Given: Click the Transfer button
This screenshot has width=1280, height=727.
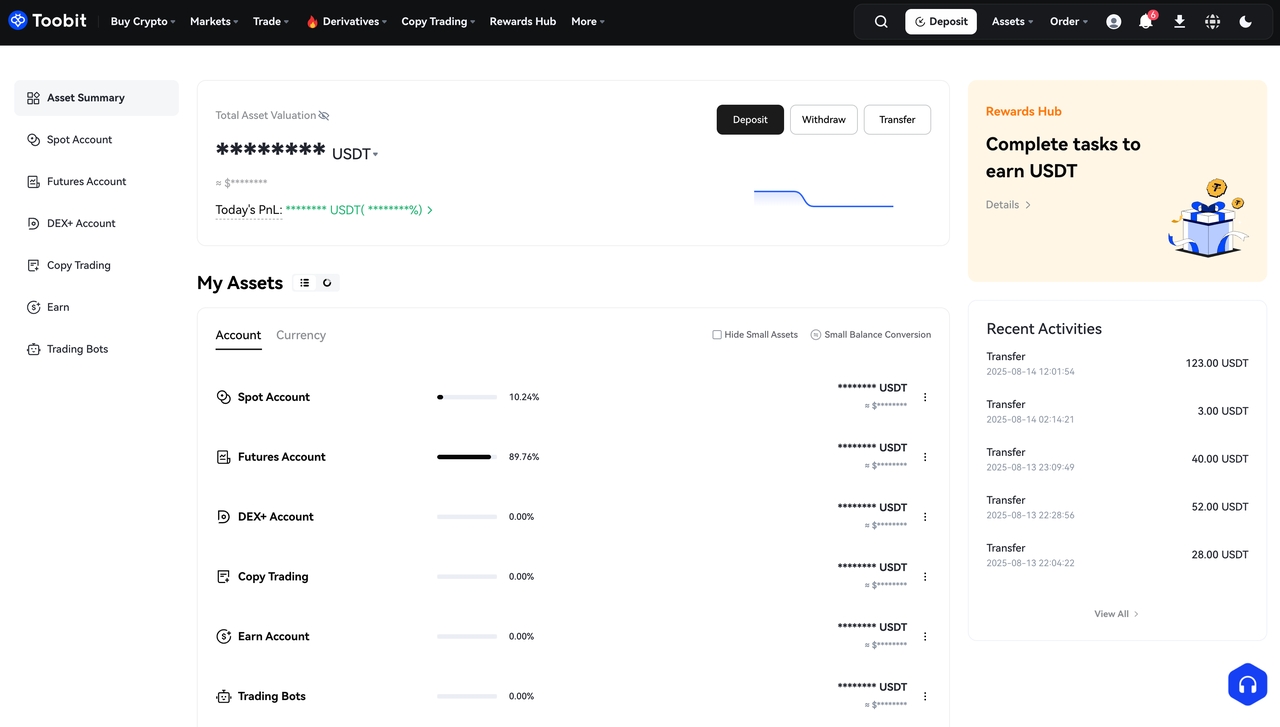Looking at the screenshot, I should tap(897, 120).
